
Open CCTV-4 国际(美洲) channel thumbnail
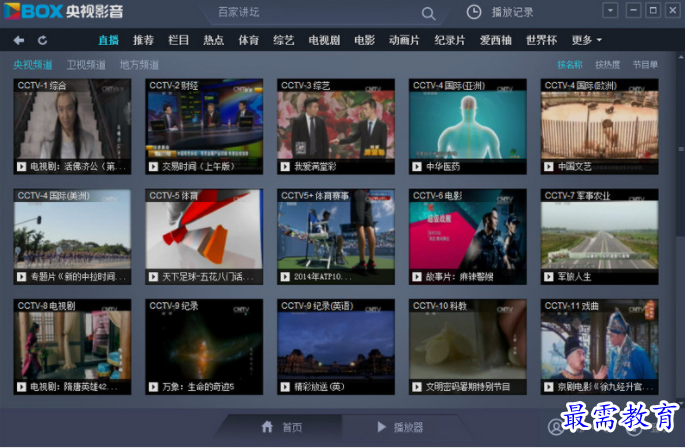coord(72,236)
